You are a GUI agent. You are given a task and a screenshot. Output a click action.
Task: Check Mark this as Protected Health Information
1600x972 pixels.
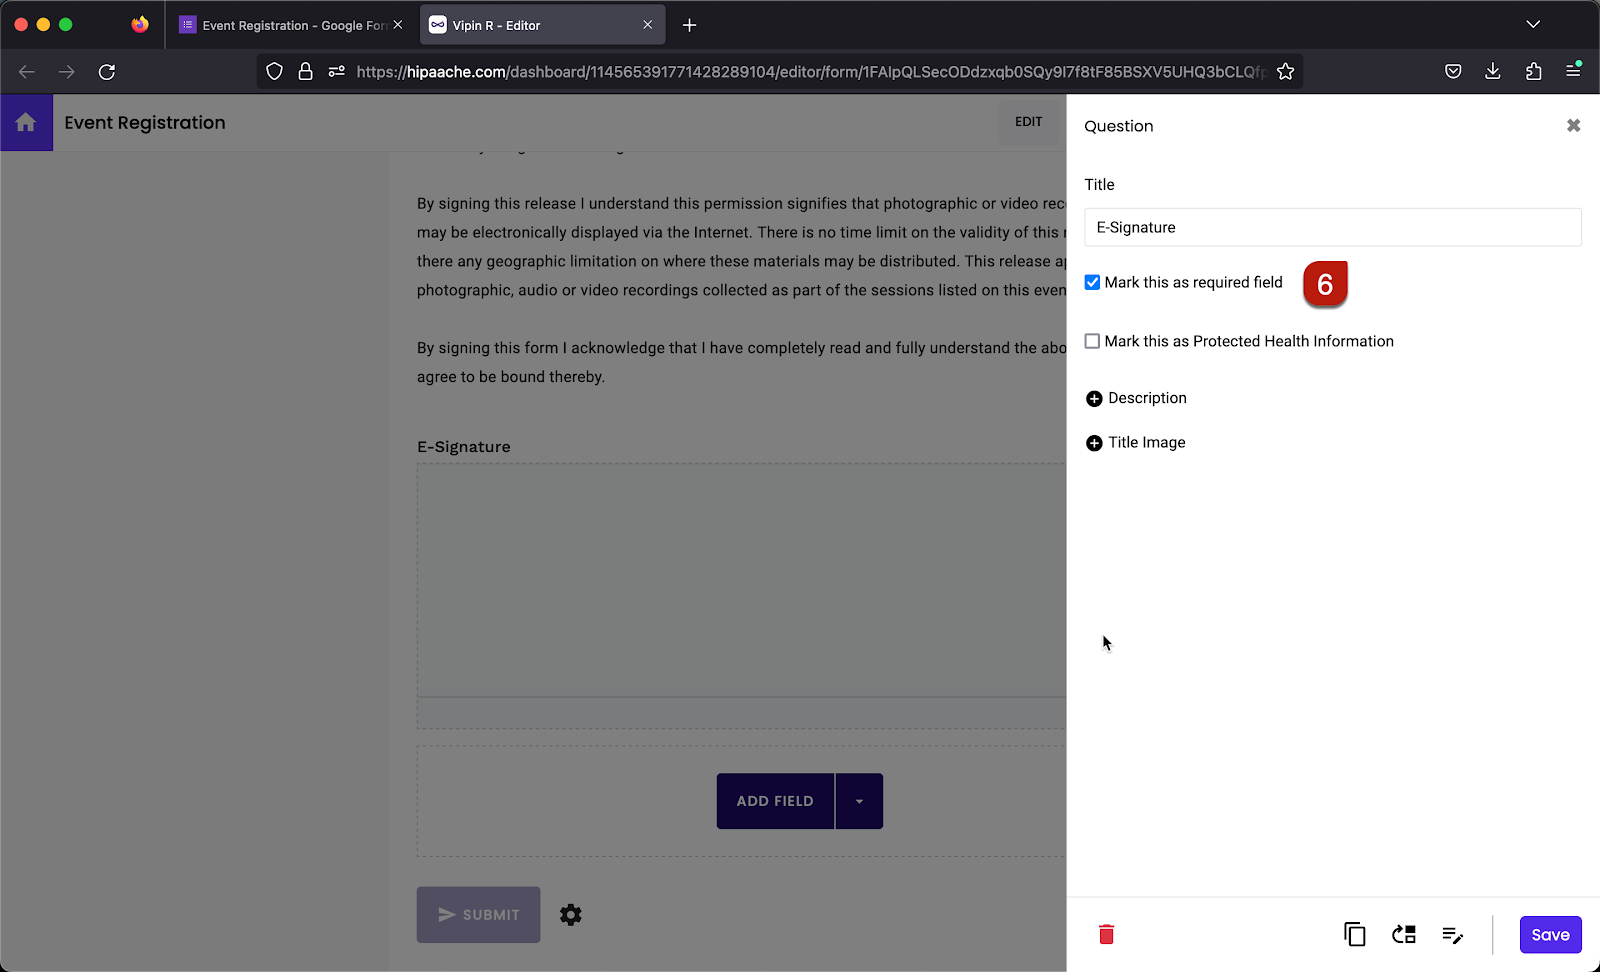tap(1092, 341)
